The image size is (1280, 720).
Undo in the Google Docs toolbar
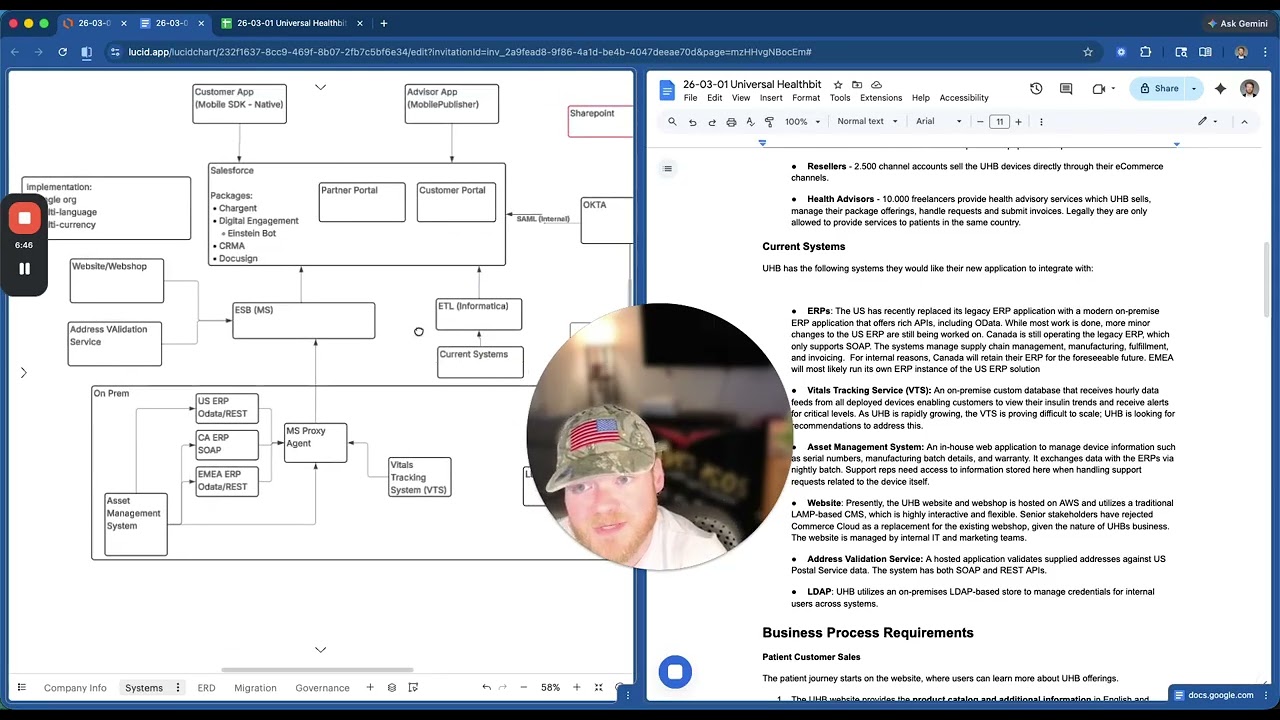point(692,122)
